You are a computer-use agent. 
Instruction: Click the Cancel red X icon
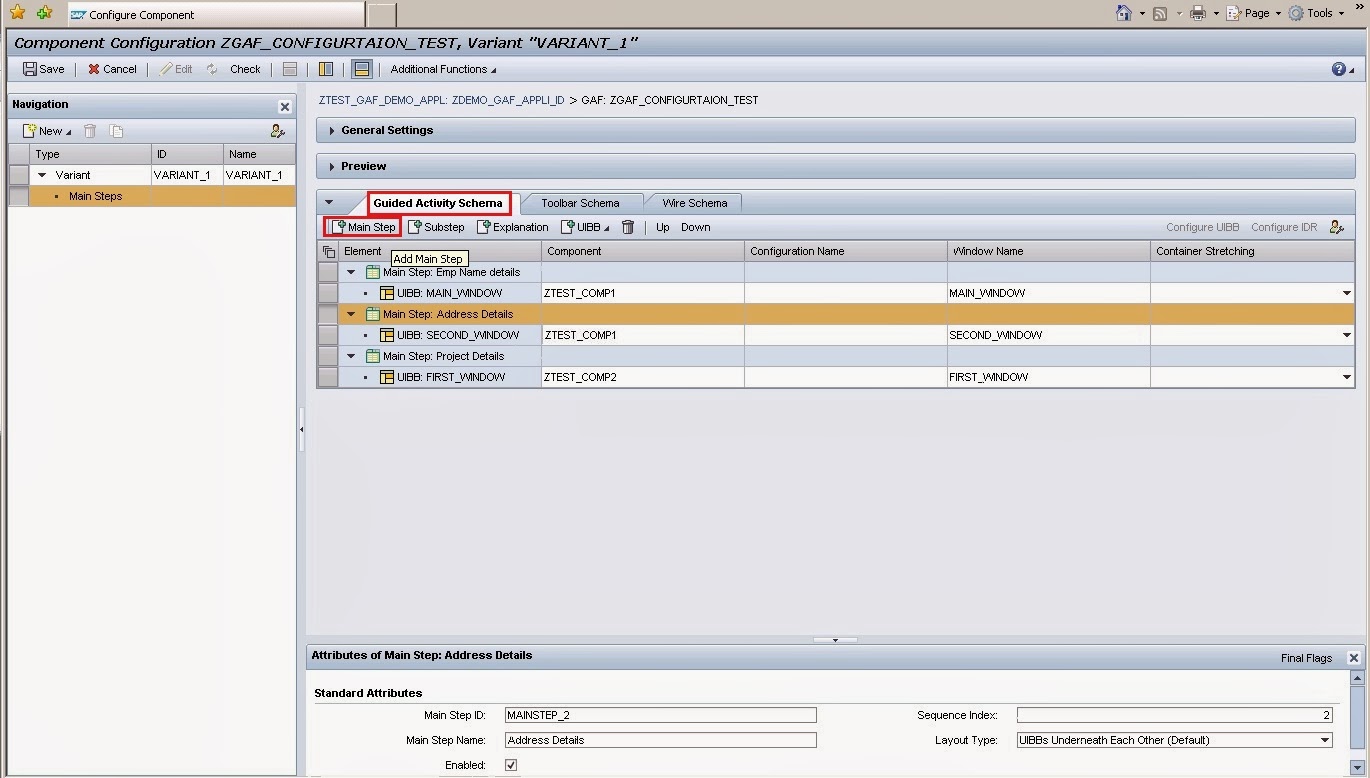click(x=94, y=69)
